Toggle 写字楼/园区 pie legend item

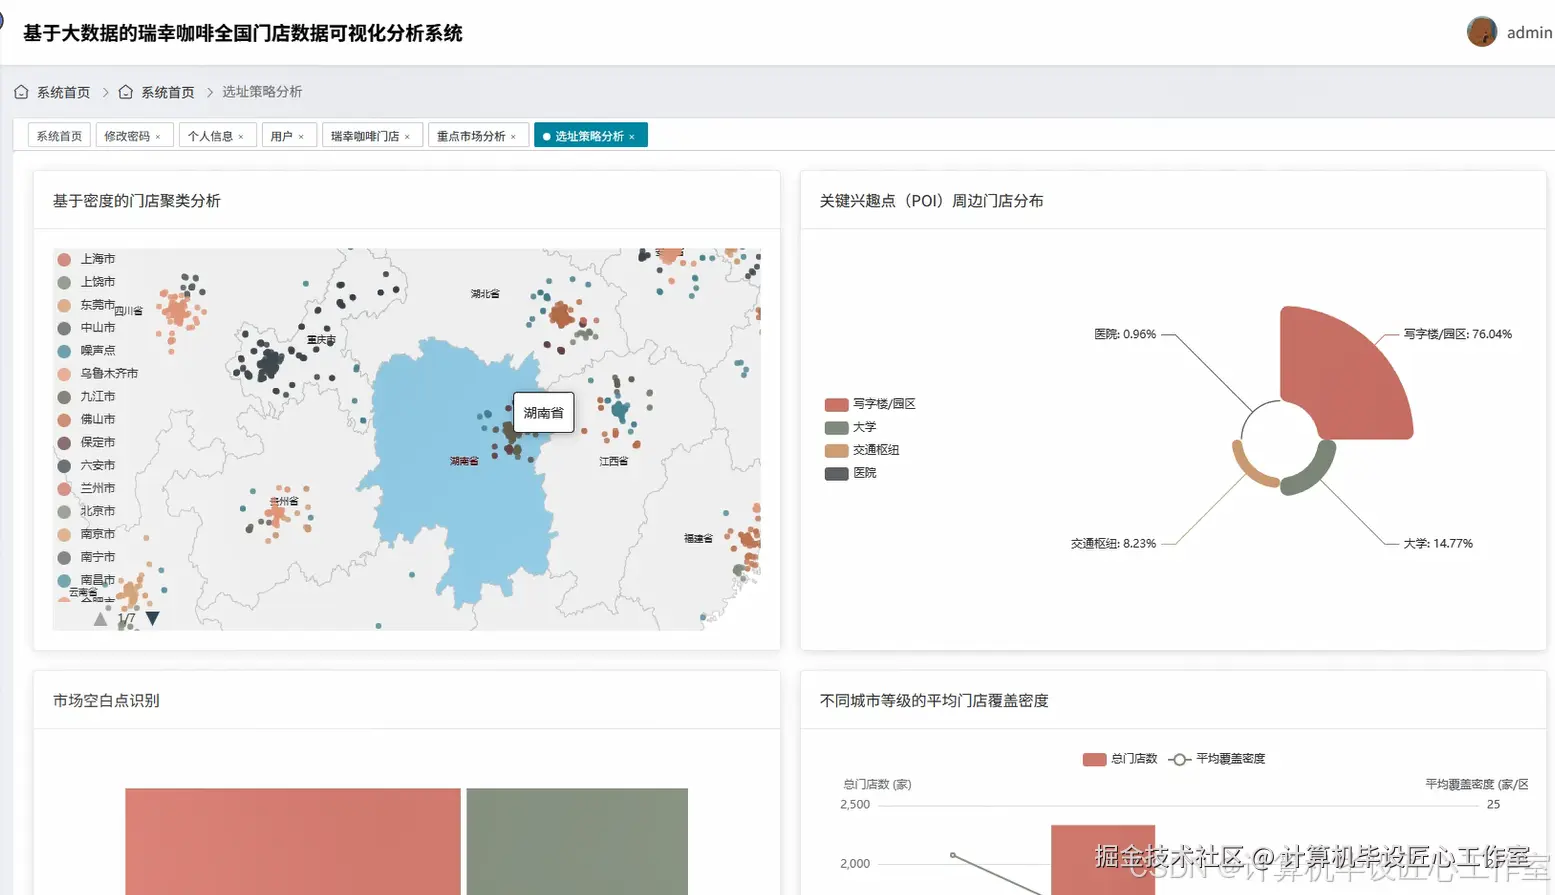[870, 404]
